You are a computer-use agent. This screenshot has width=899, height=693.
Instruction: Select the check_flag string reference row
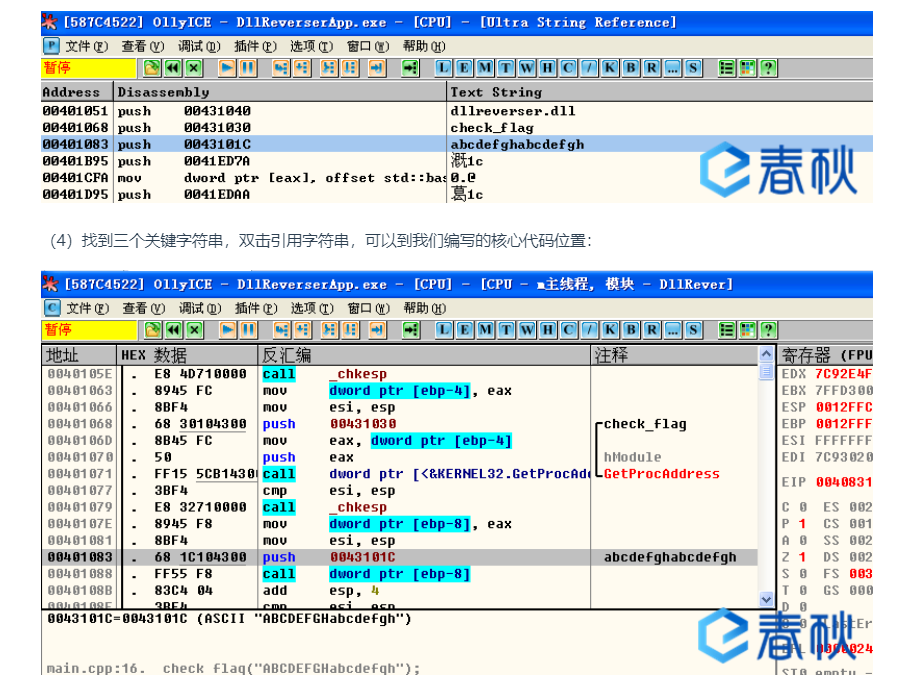click(300, 127)
